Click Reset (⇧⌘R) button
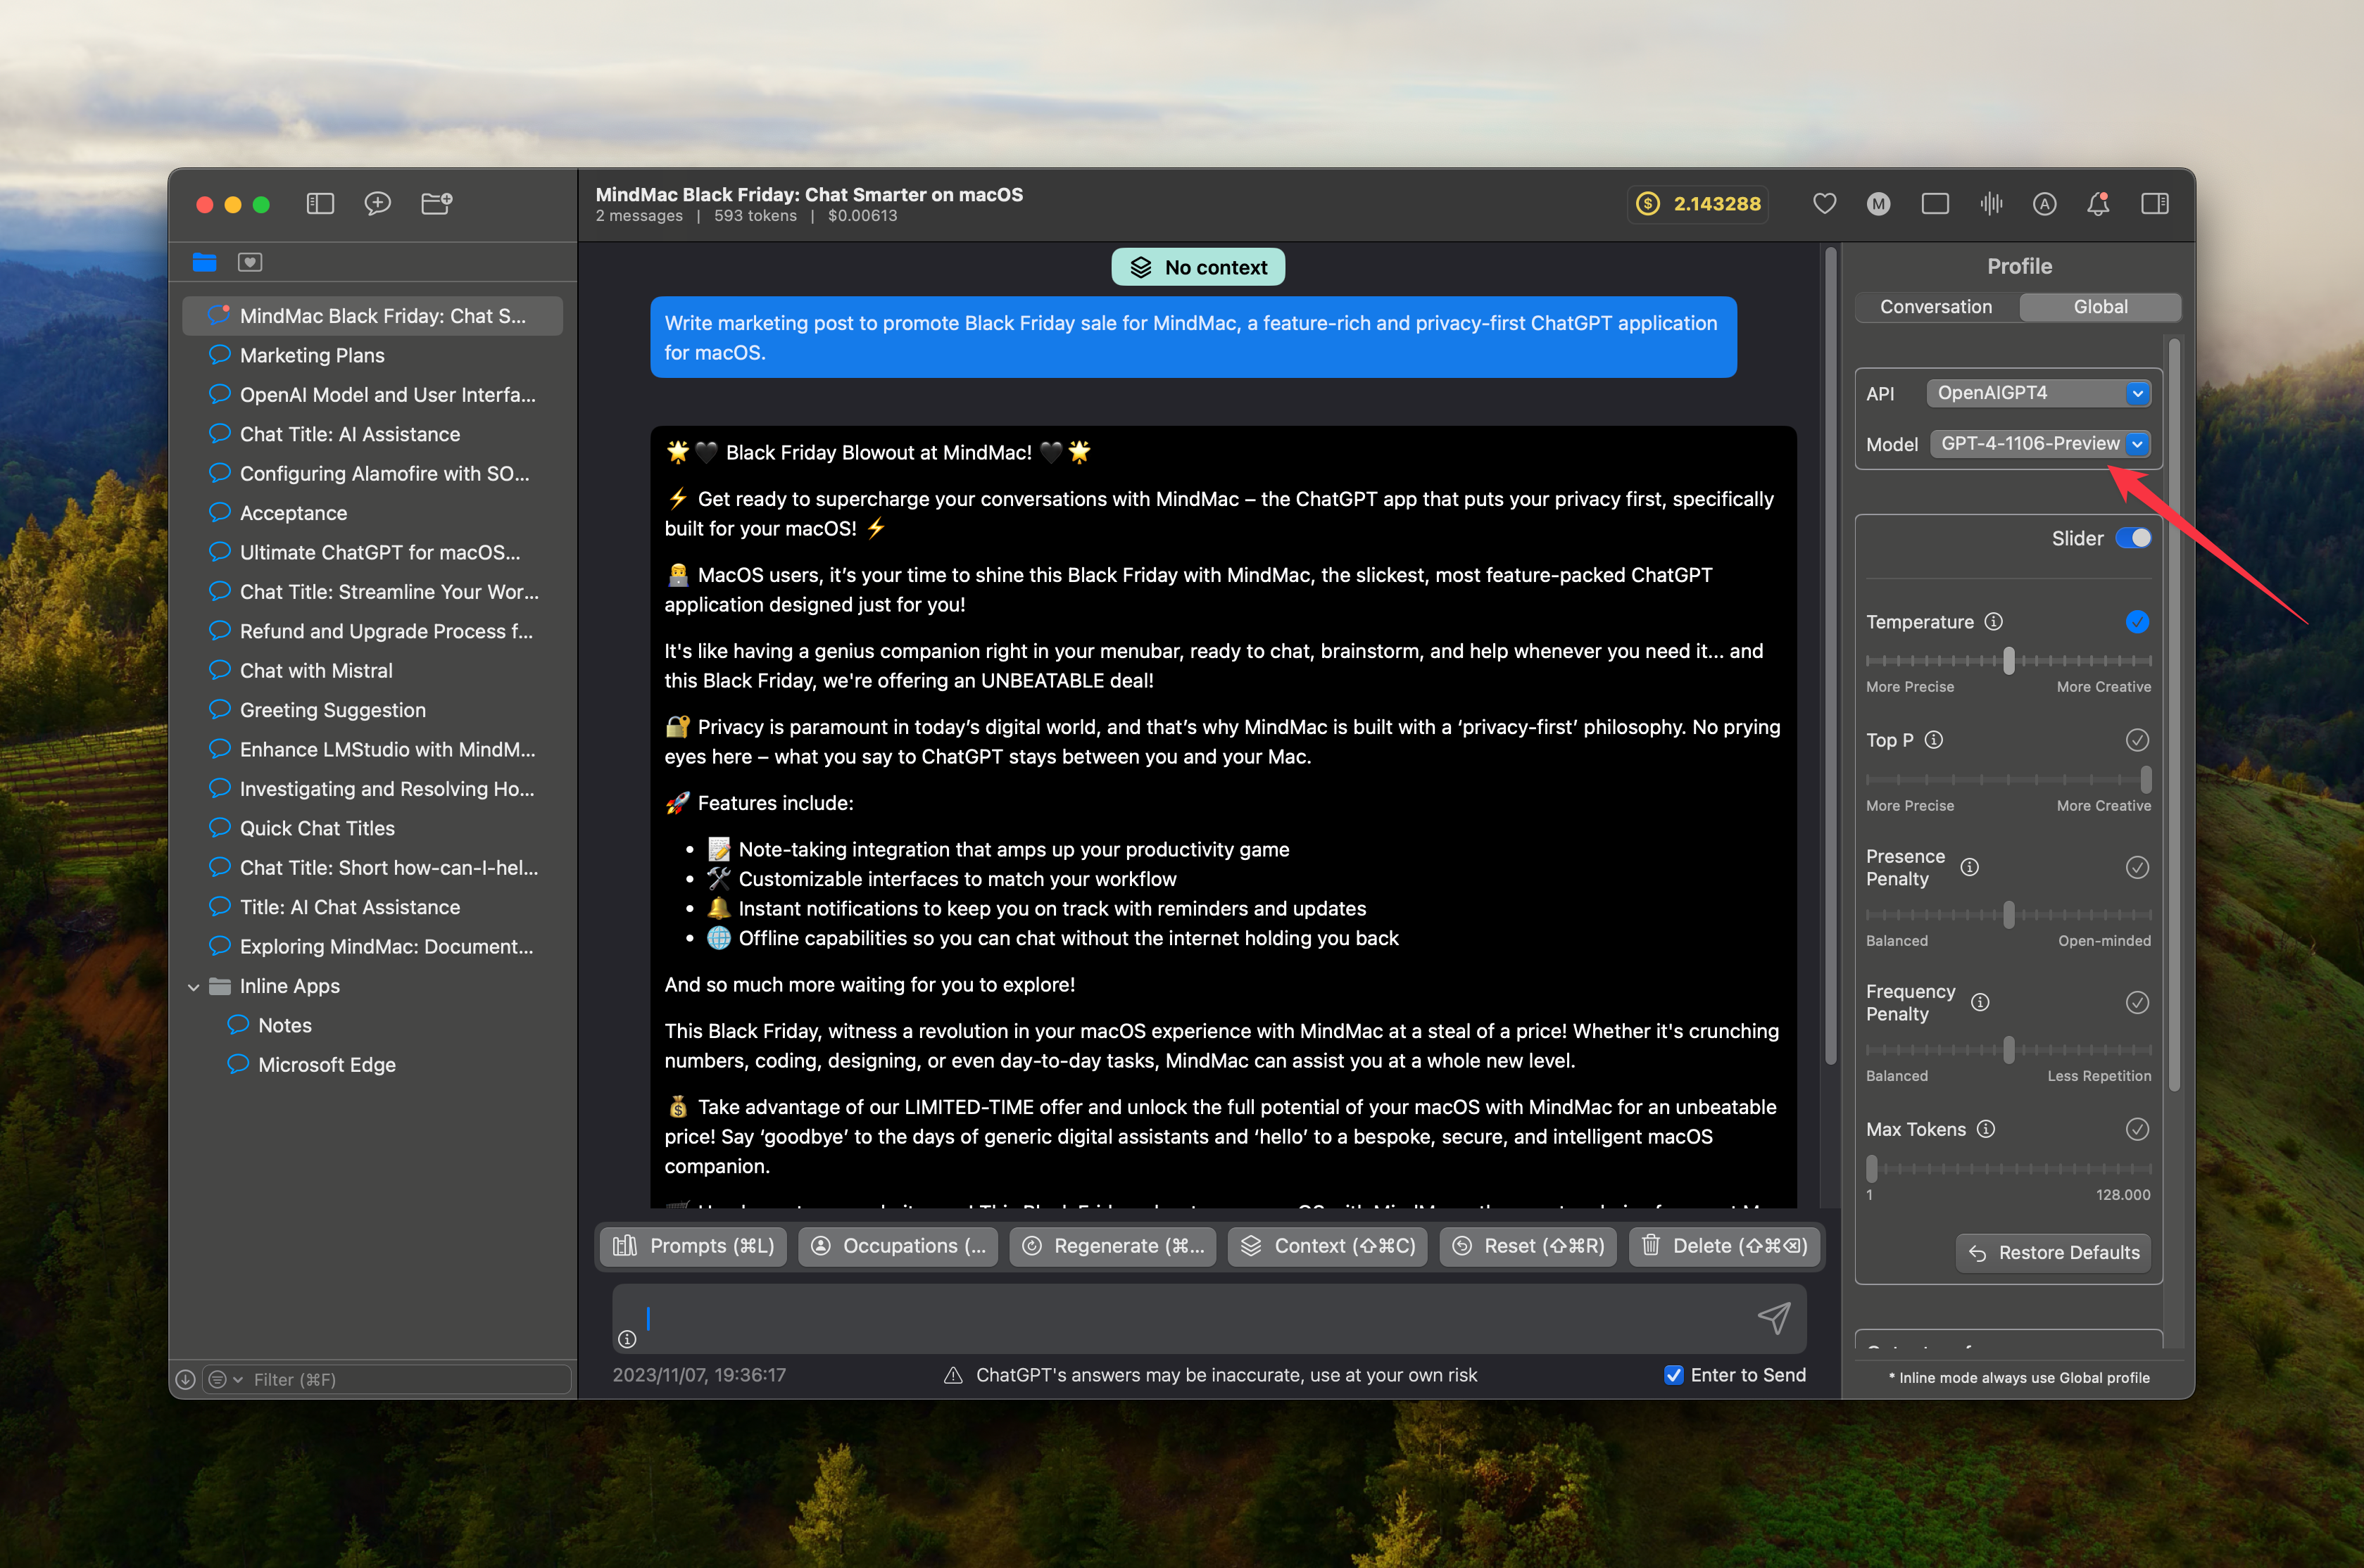The width and height of the screenshot is (2364, 1568). [x=1528, y=1246]
